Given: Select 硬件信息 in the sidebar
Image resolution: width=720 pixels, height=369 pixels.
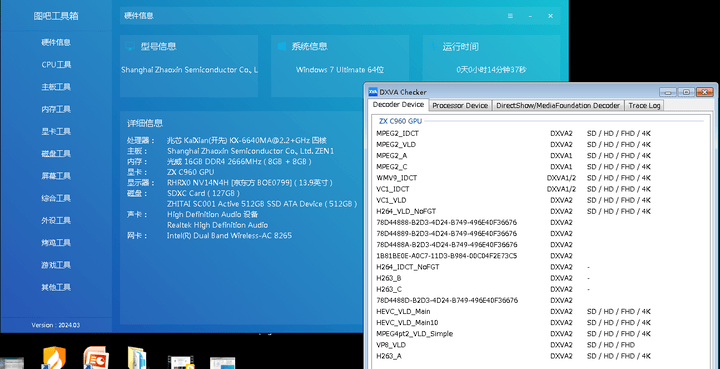Looking at the screenshot, I should [56, 42].
